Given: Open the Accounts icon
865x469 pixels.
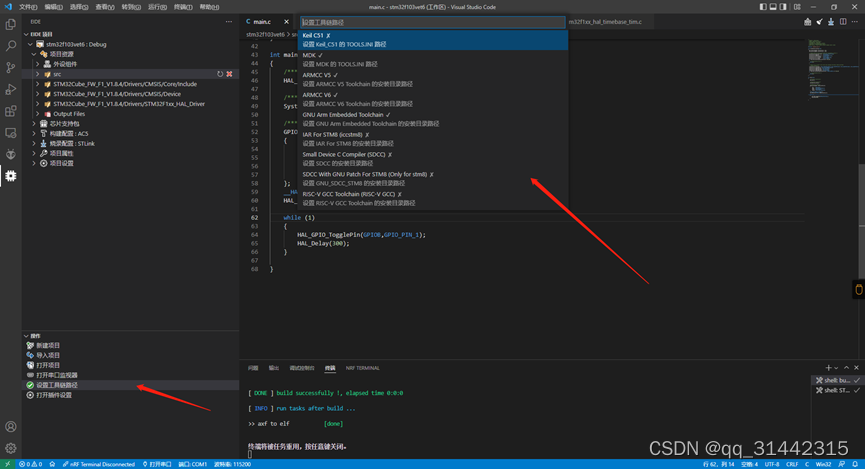Looking at the screenshot, I should coord(10,427).
